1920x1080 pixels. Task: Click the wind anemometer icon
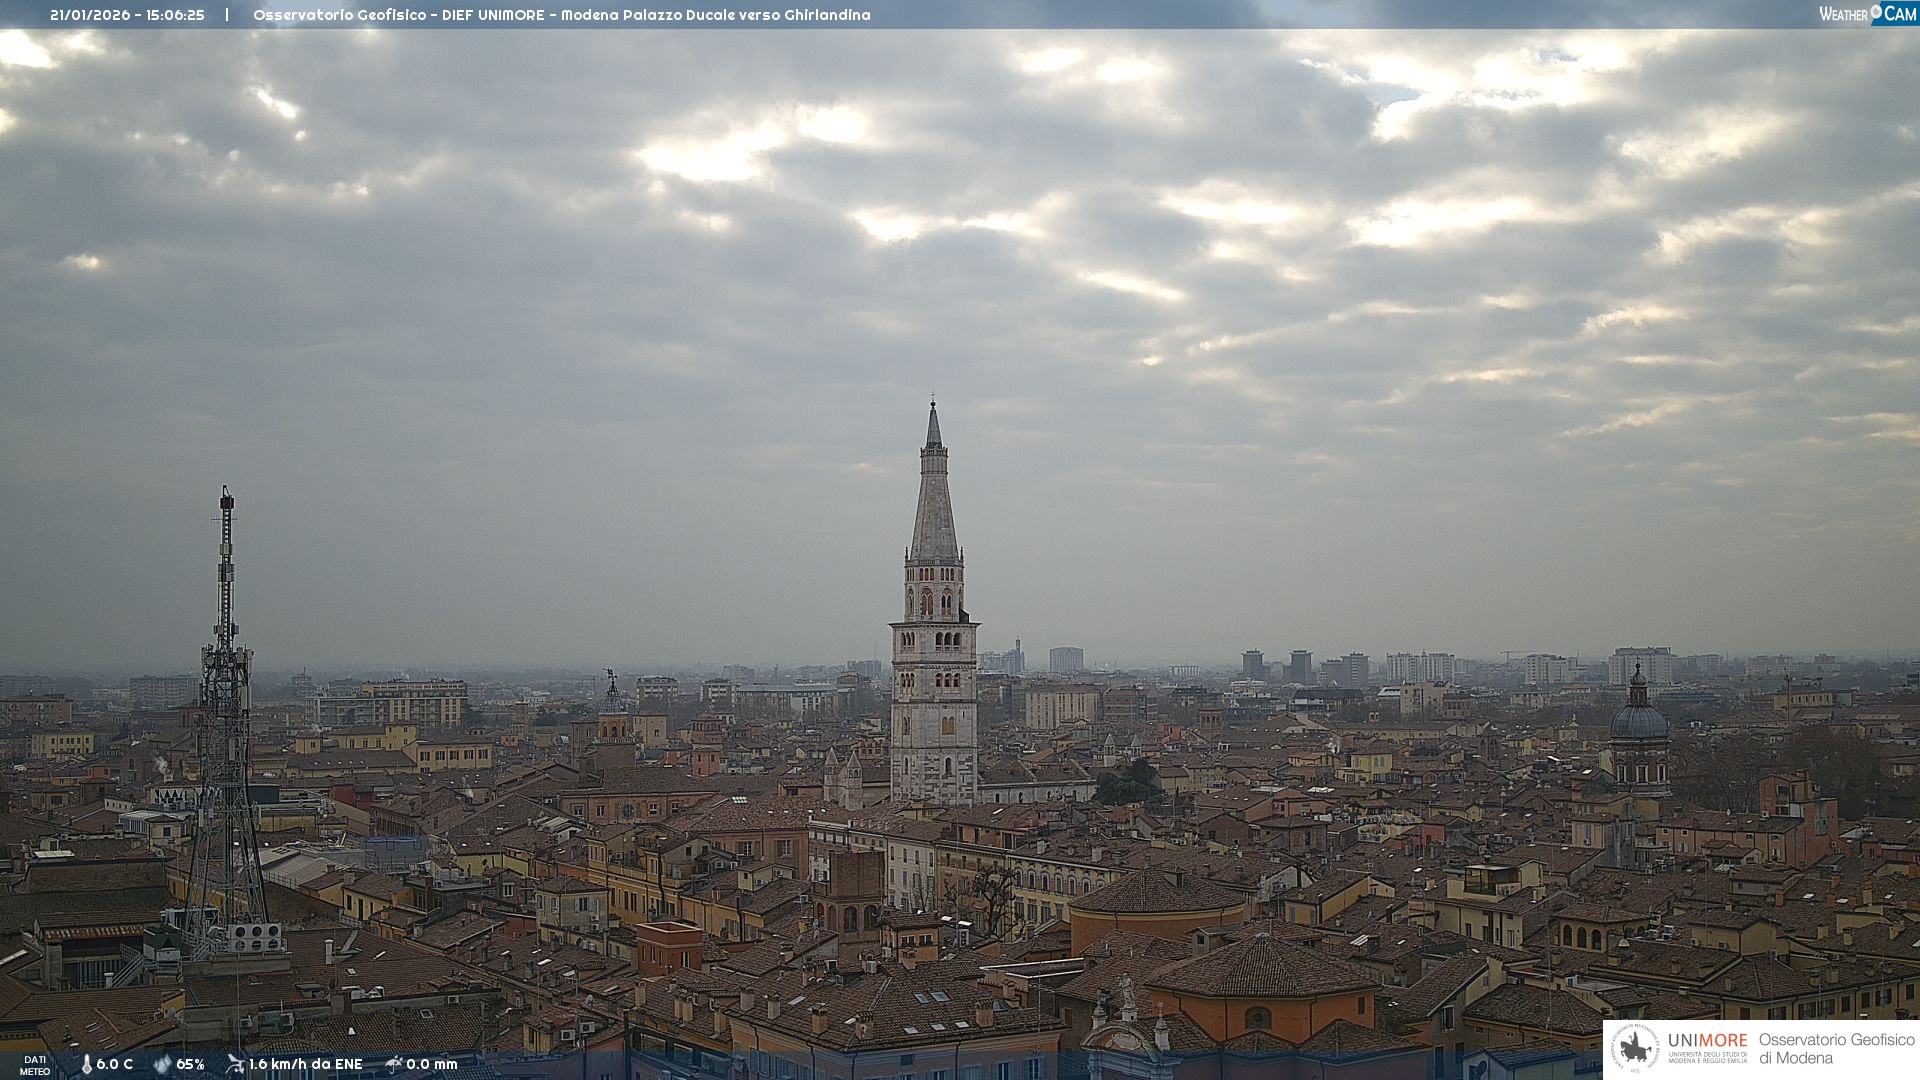235,1064
